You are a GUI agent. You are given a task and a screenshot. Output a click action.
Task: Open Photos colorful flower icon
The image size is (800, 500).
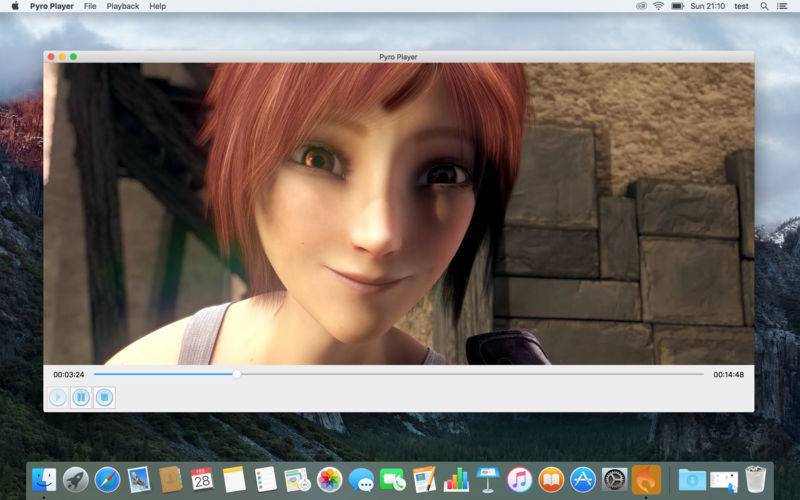coord(330,480)
